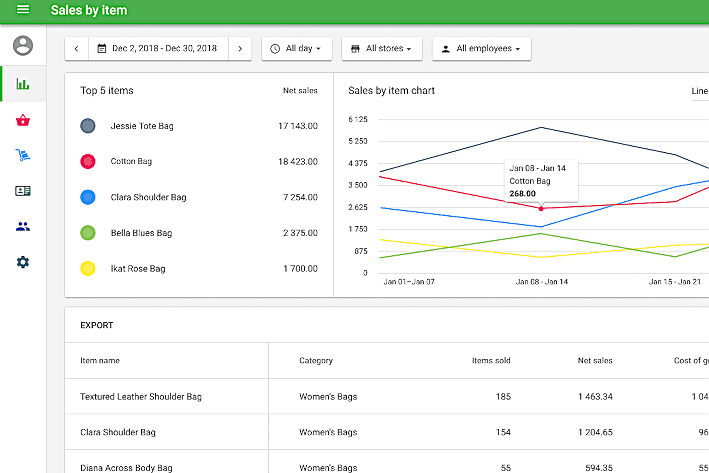
Task: Expand the All day dropdown
Action: [296, 49]
